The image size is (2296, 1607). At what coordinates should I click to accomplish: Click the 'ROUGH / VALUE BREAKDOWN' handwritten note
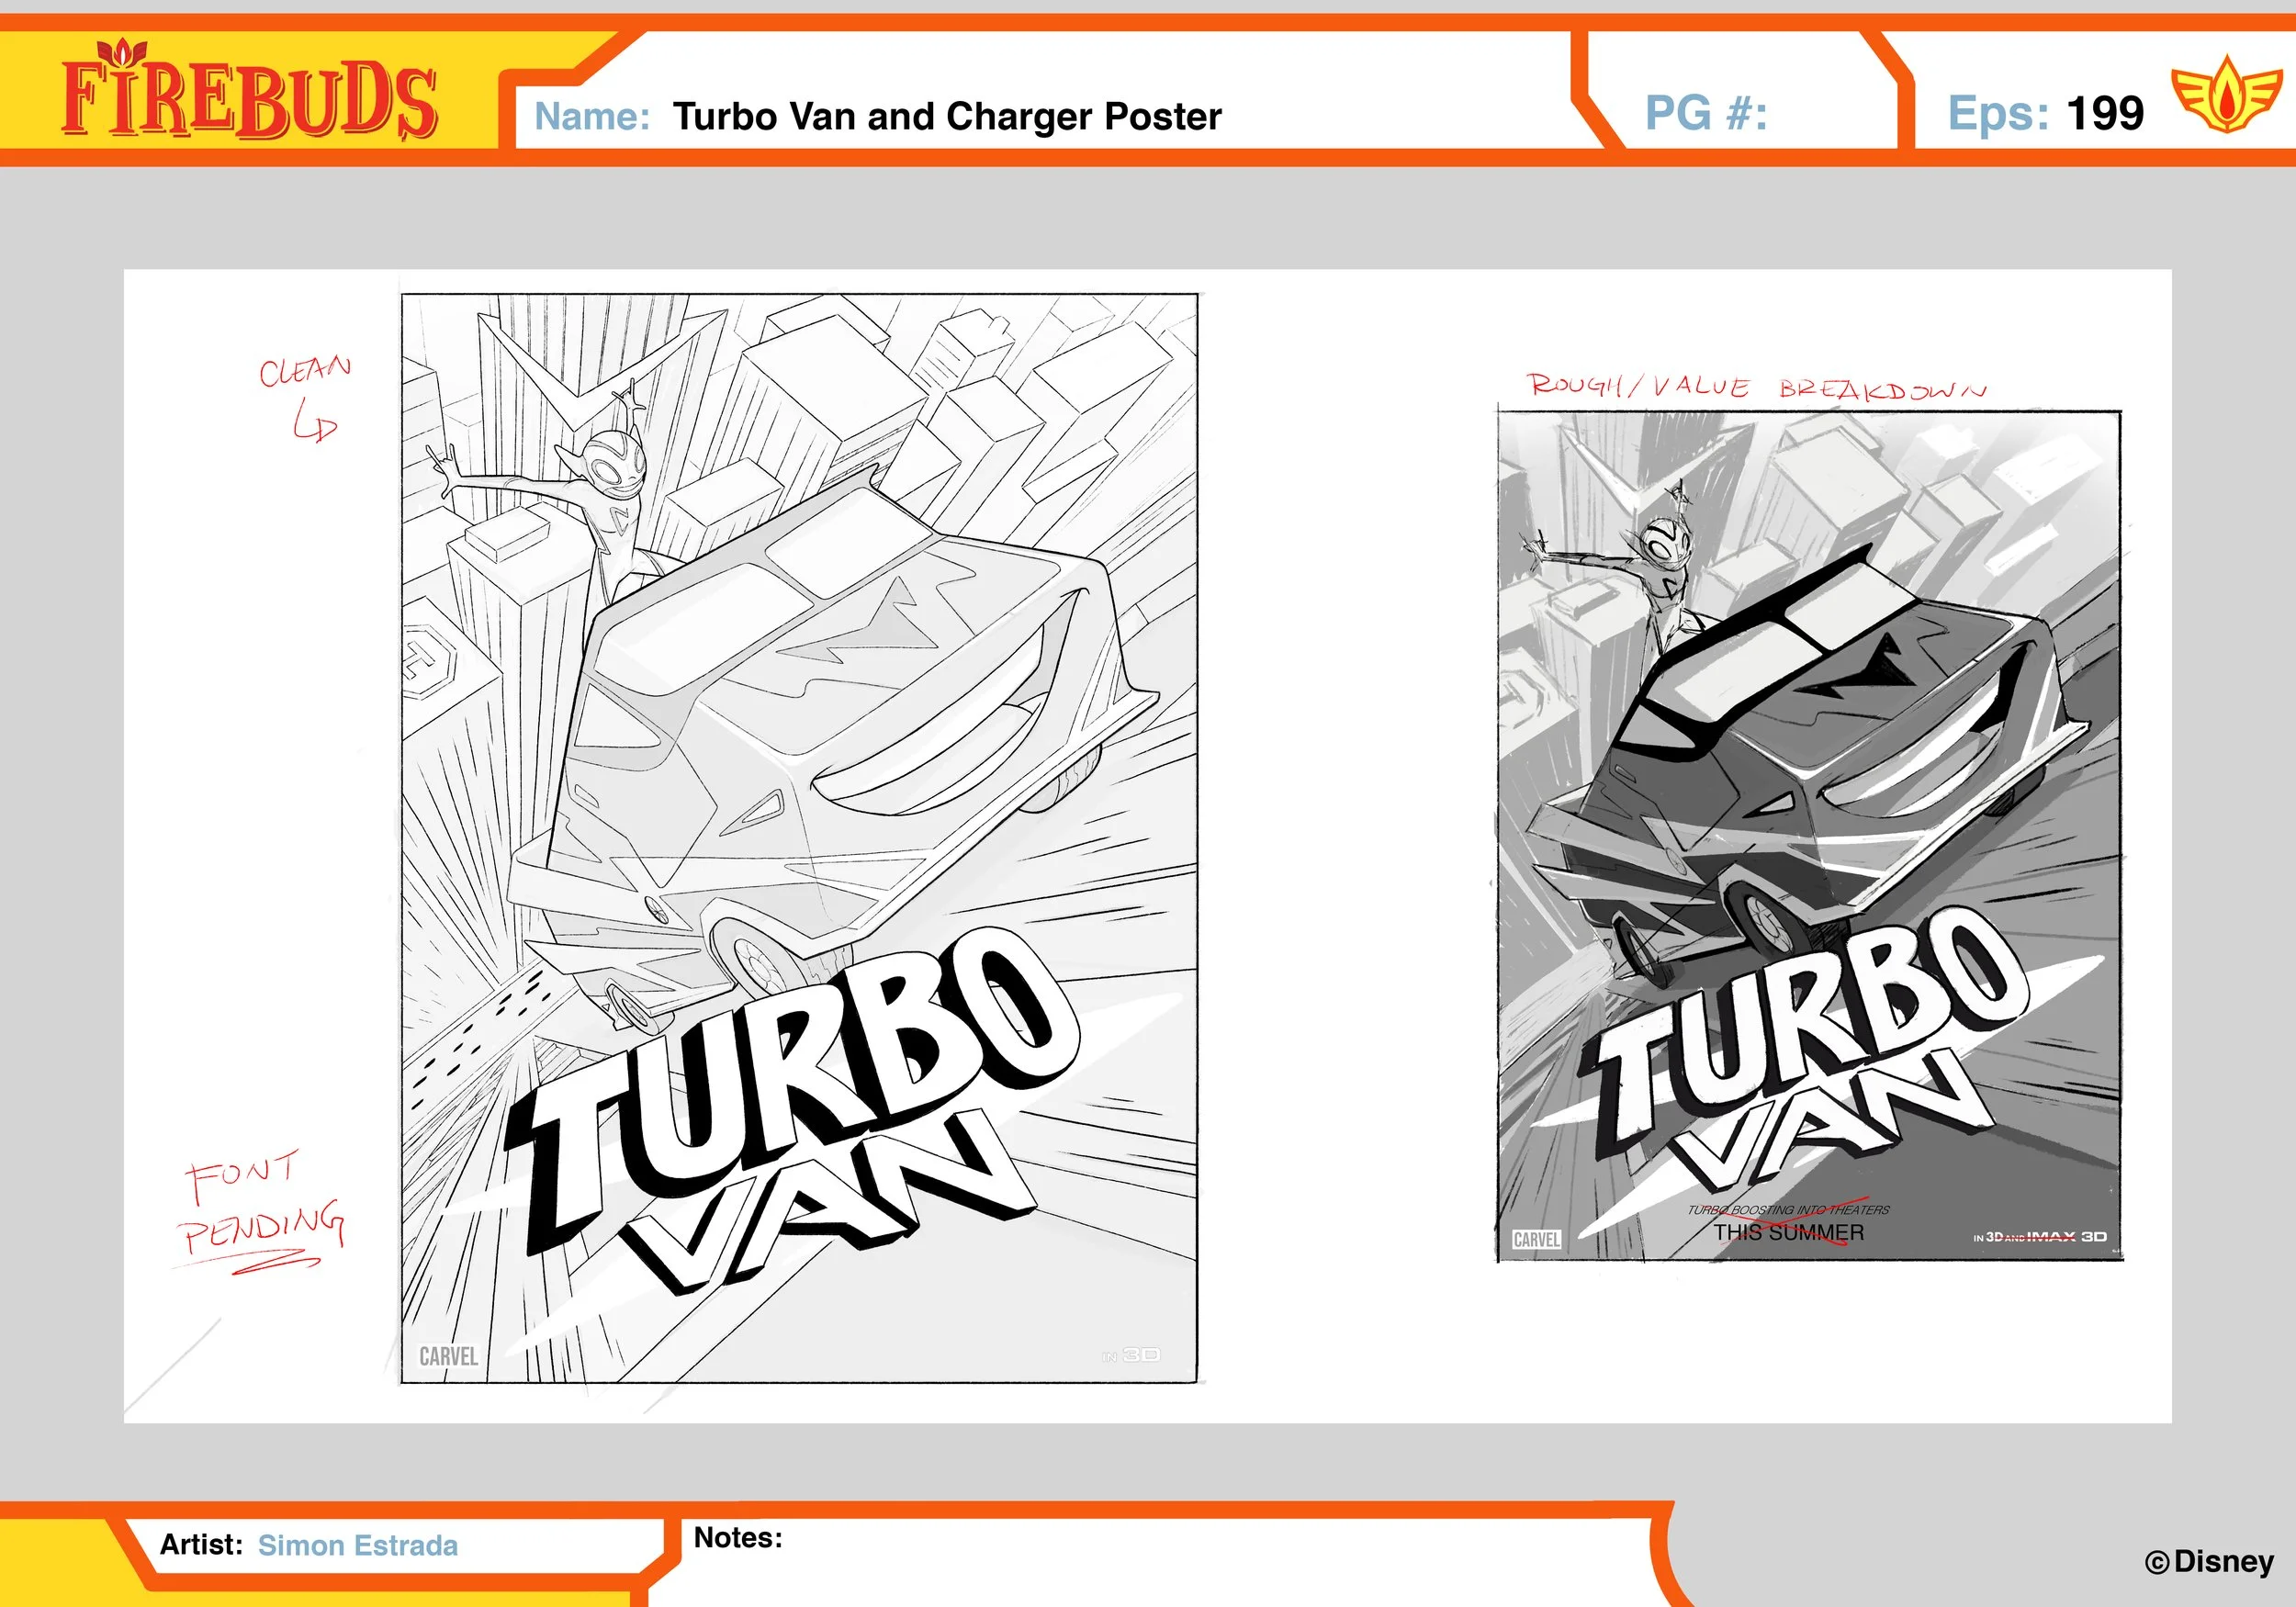pyautogui.click(x=1757, y=386)
